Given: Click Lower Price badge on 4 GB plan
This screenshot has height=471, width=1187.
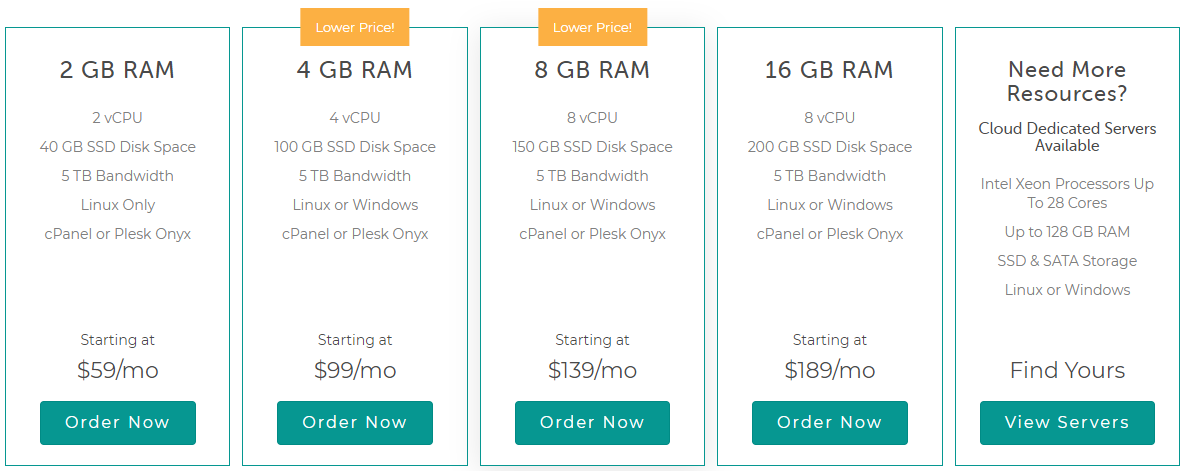Looking at the screenshot, I should point(355,28).
